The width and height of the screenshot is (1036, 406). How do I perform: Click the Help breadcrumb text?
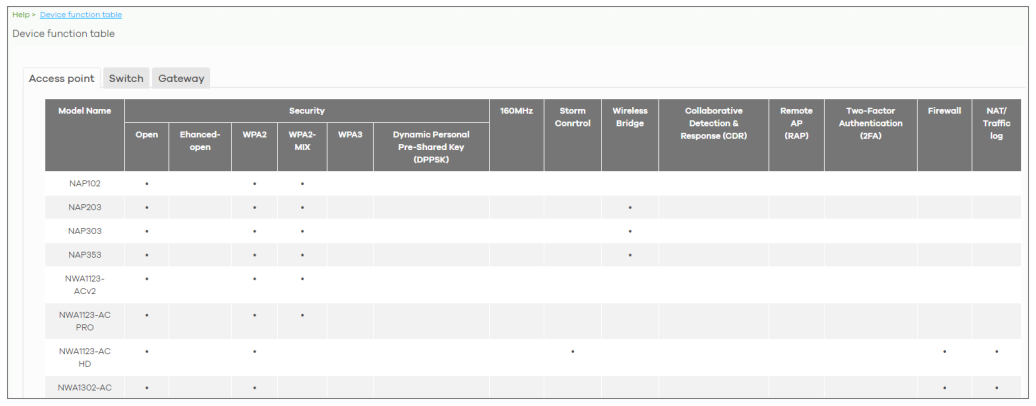[20, 14]
